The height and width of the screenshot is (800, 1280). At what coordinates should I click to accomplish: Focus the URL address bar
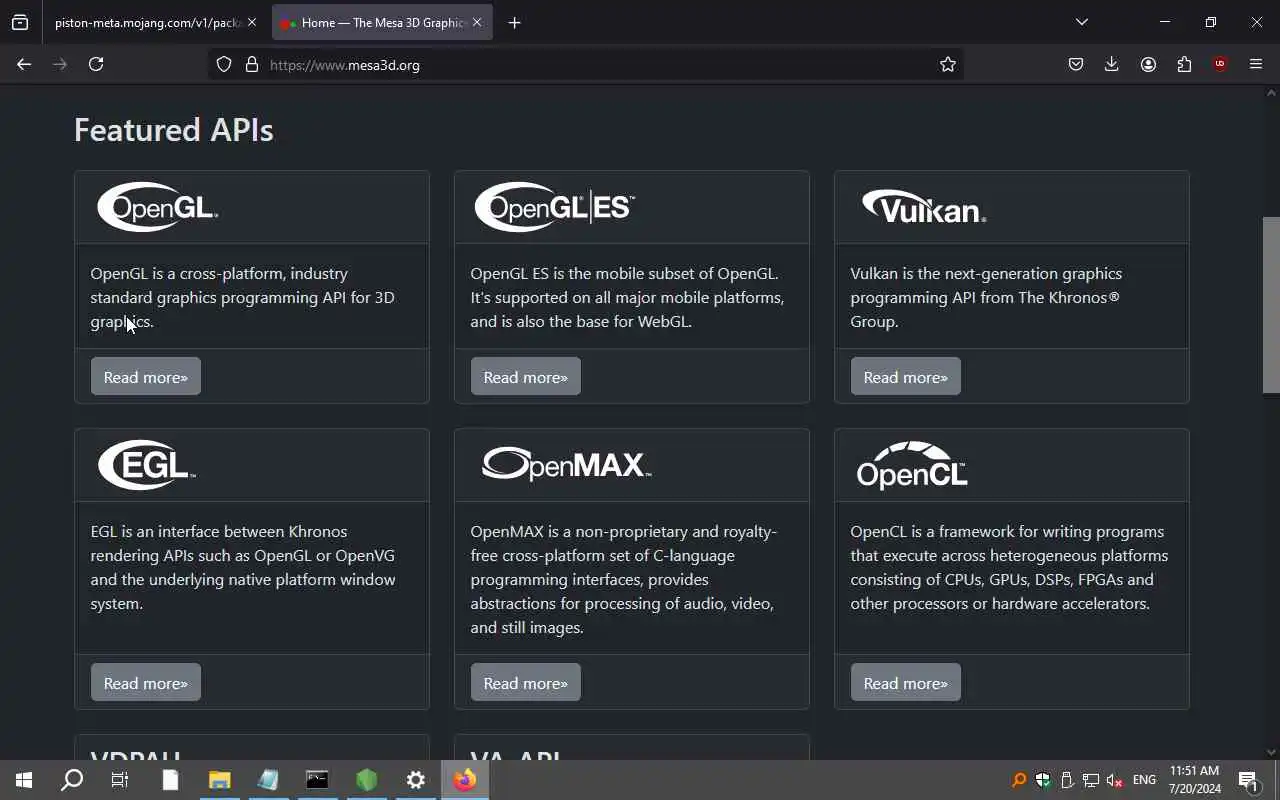pyautogui.click(x=600, y=64)
